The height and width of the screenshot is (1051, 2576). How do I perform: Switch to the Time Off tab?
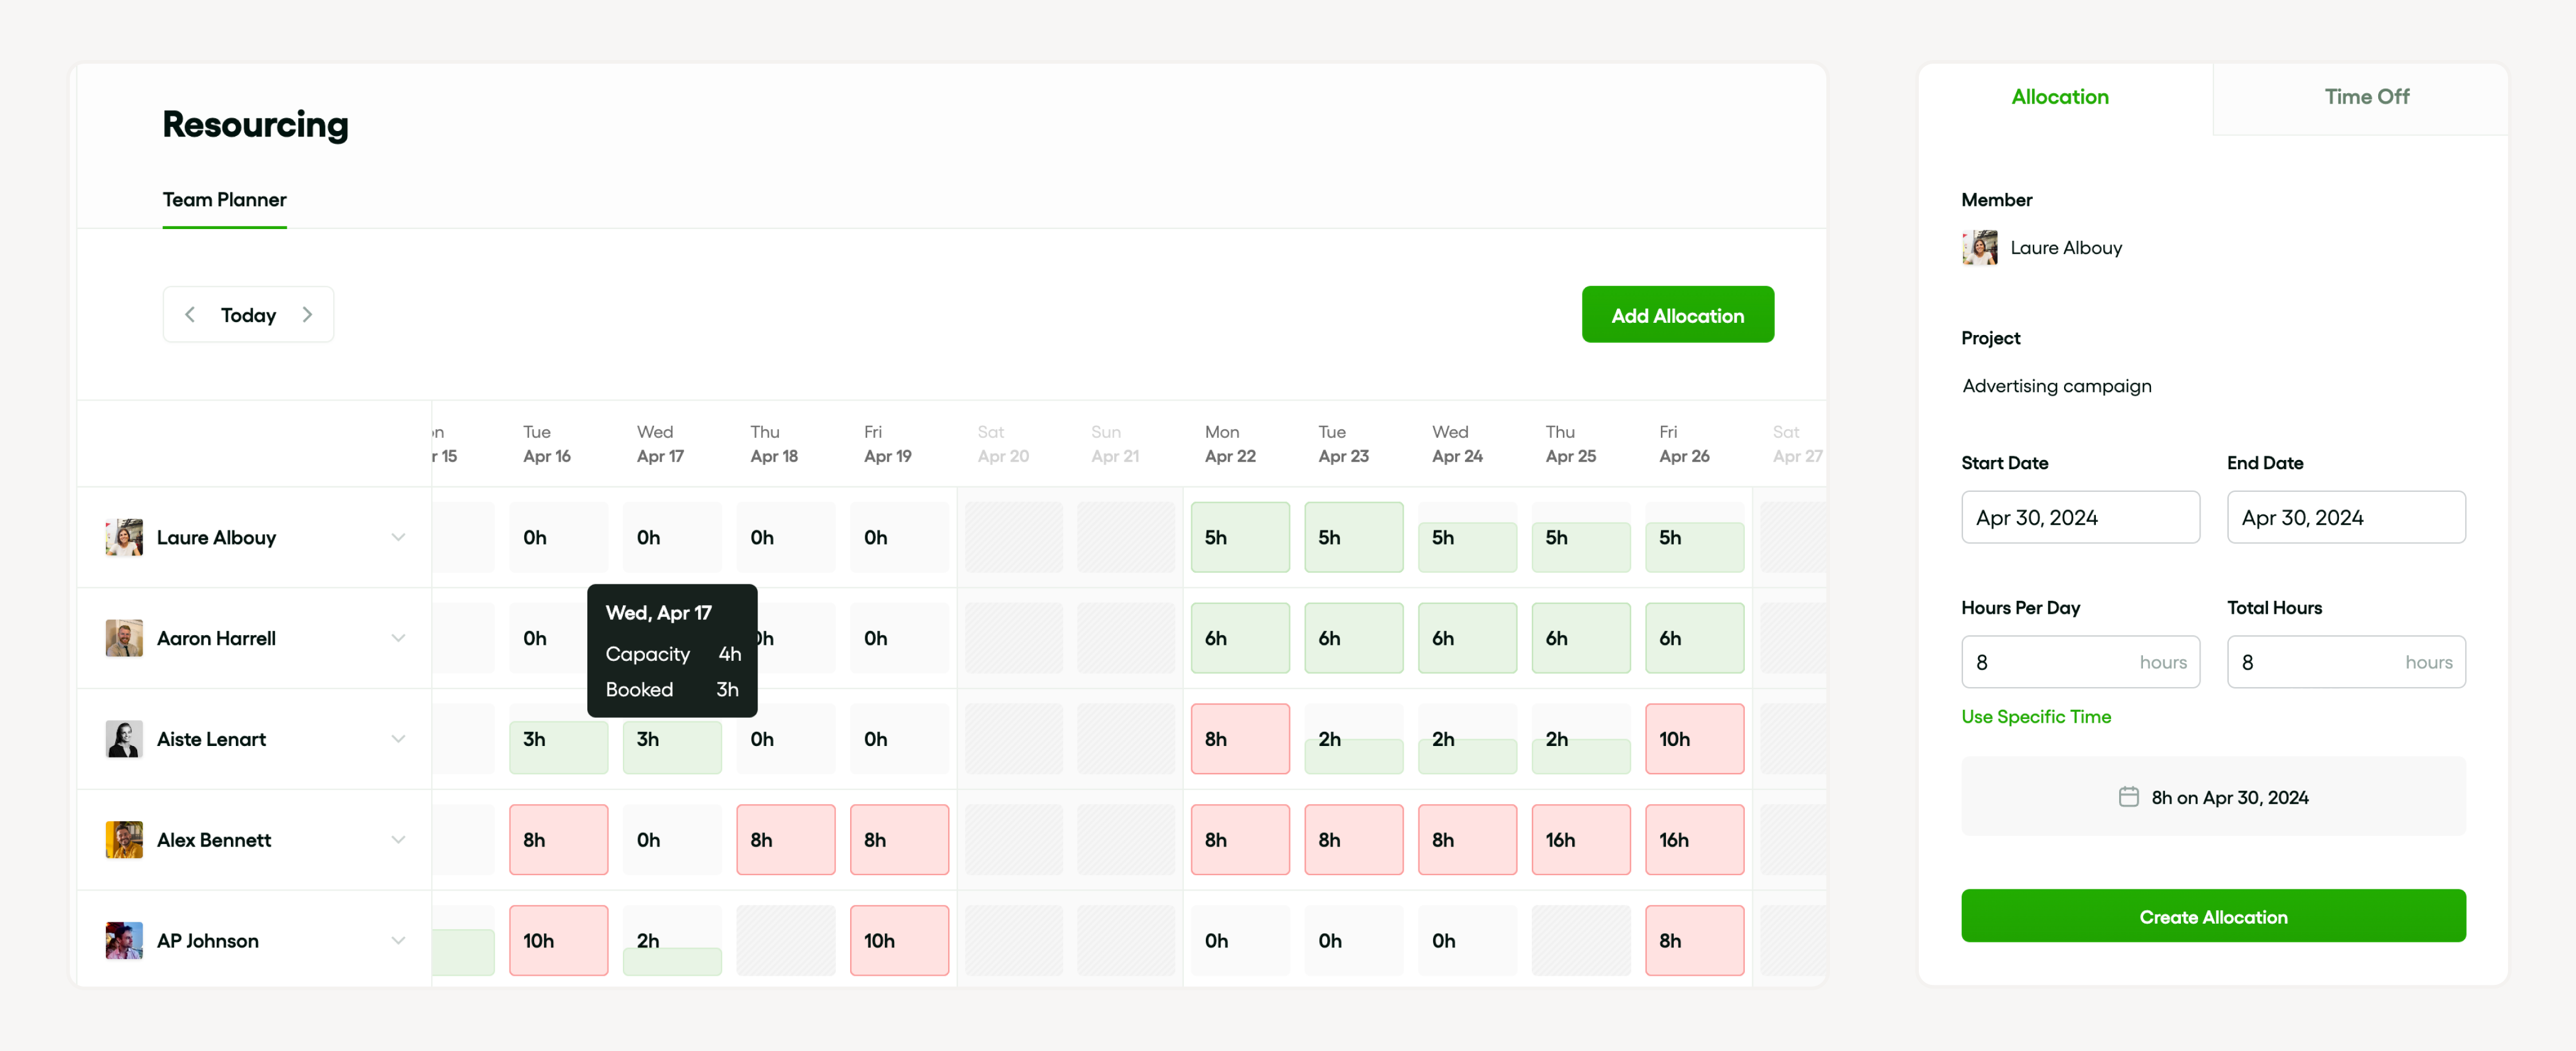(2365, 97)
